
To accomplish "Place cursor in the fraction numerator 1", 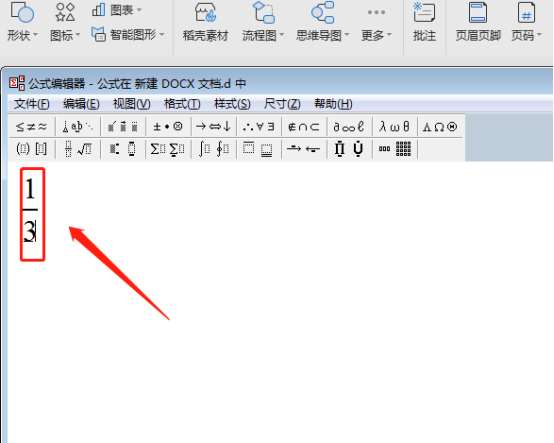I will pyautogui.click(x=30, y=190).
